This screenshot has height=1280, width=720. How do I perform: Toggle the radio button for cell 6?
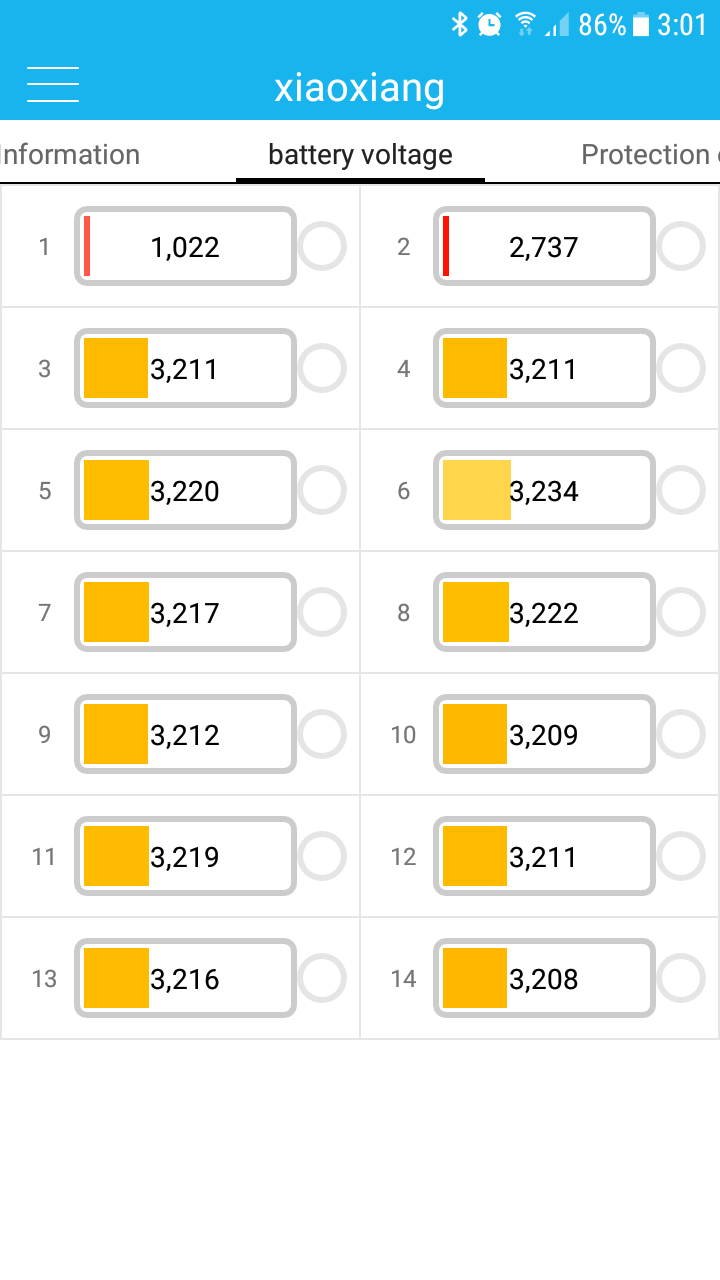click(681, 490)
